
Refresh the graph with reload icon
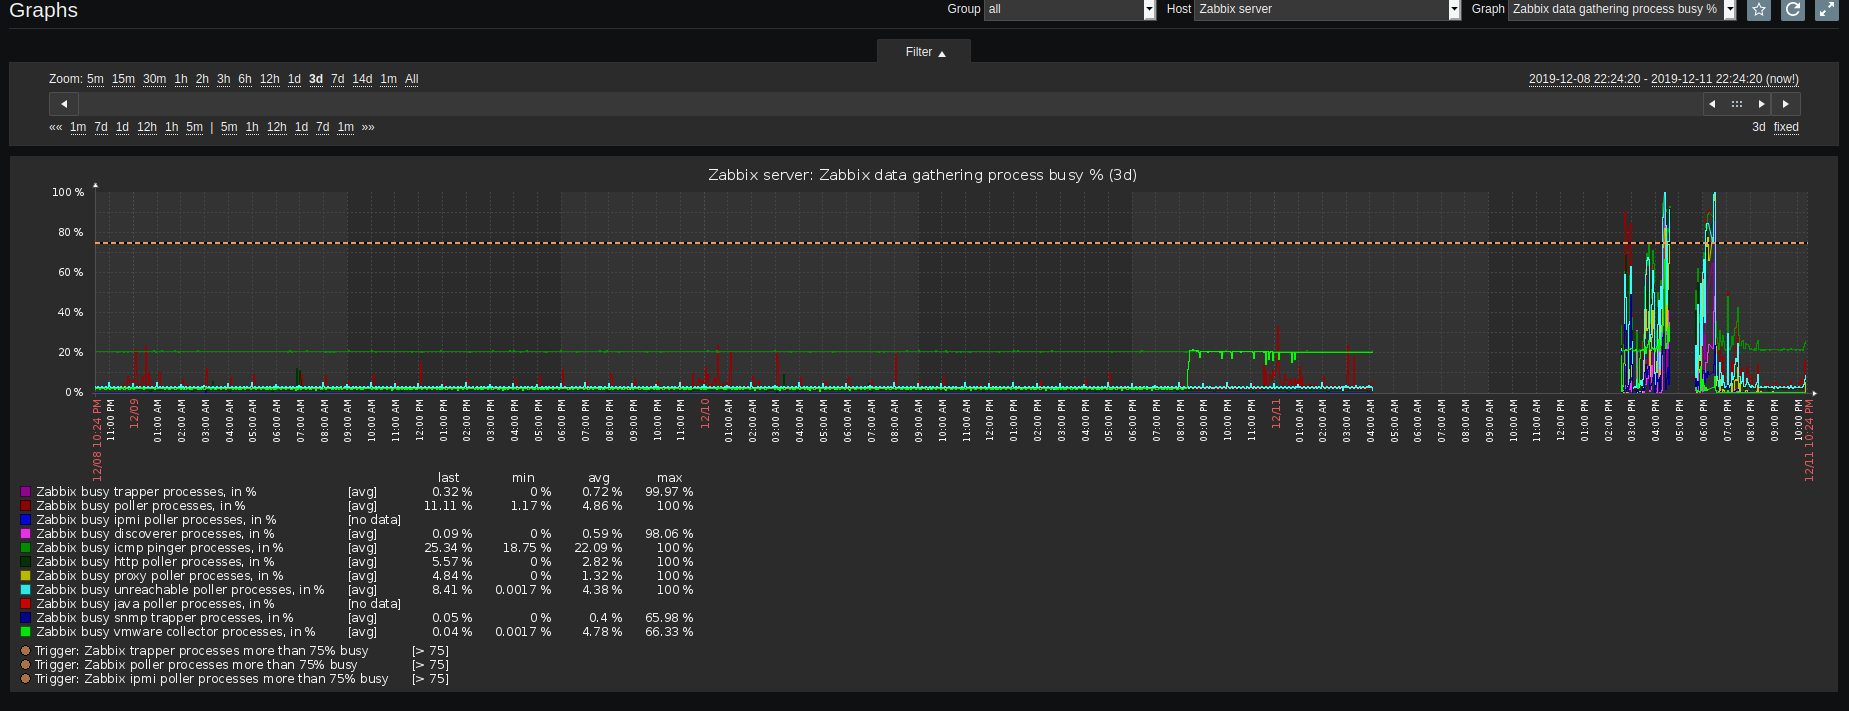click(x=1793, y=10)
